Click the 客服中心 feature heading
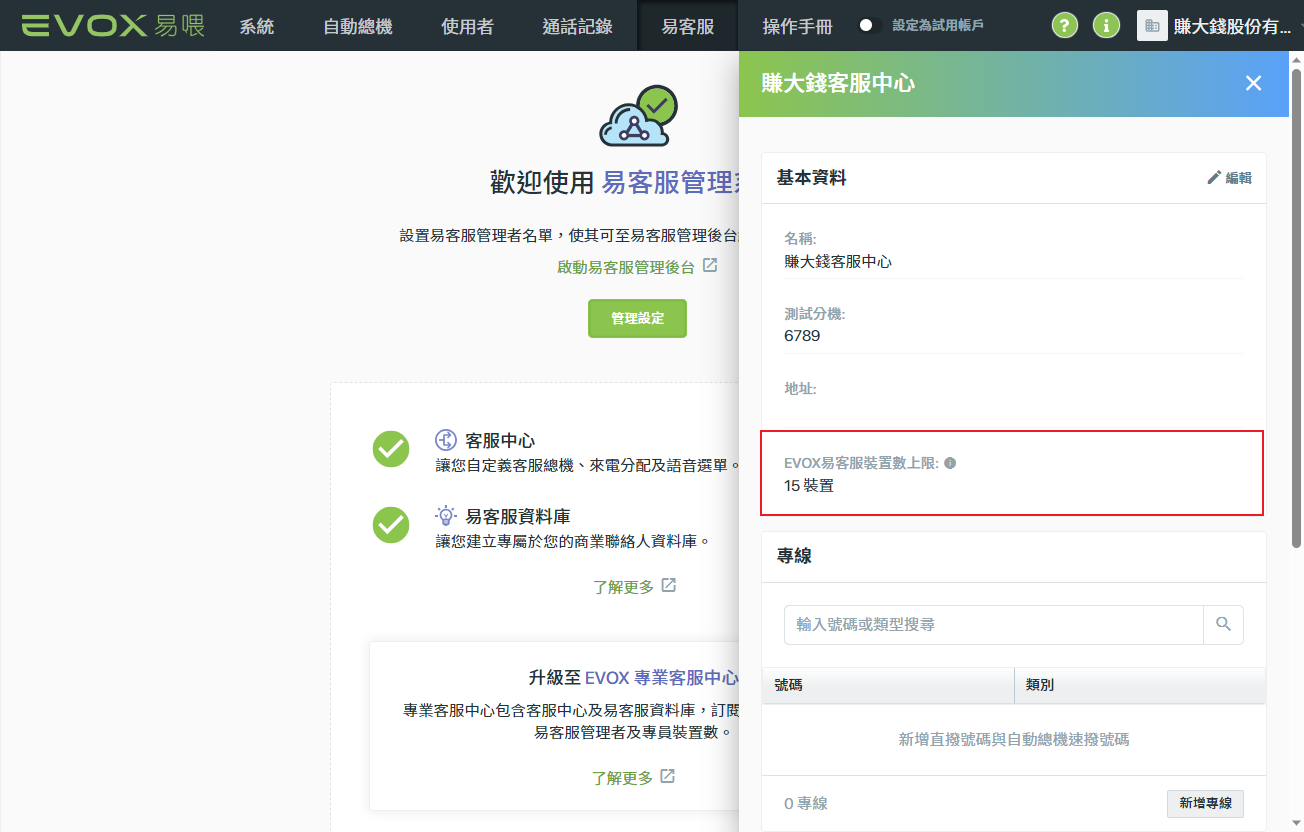Image resolution: width=1304 pixels, height=832 pixels. 500,441
